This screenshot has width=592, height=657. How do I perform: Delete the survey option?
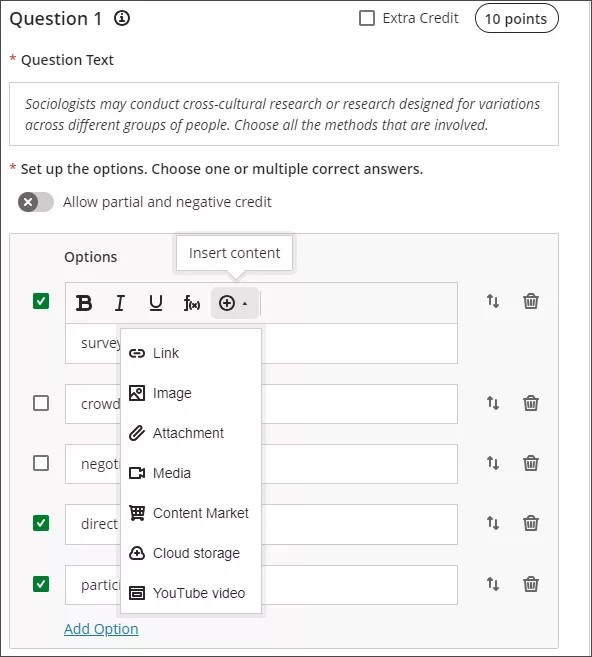[530, 301]
